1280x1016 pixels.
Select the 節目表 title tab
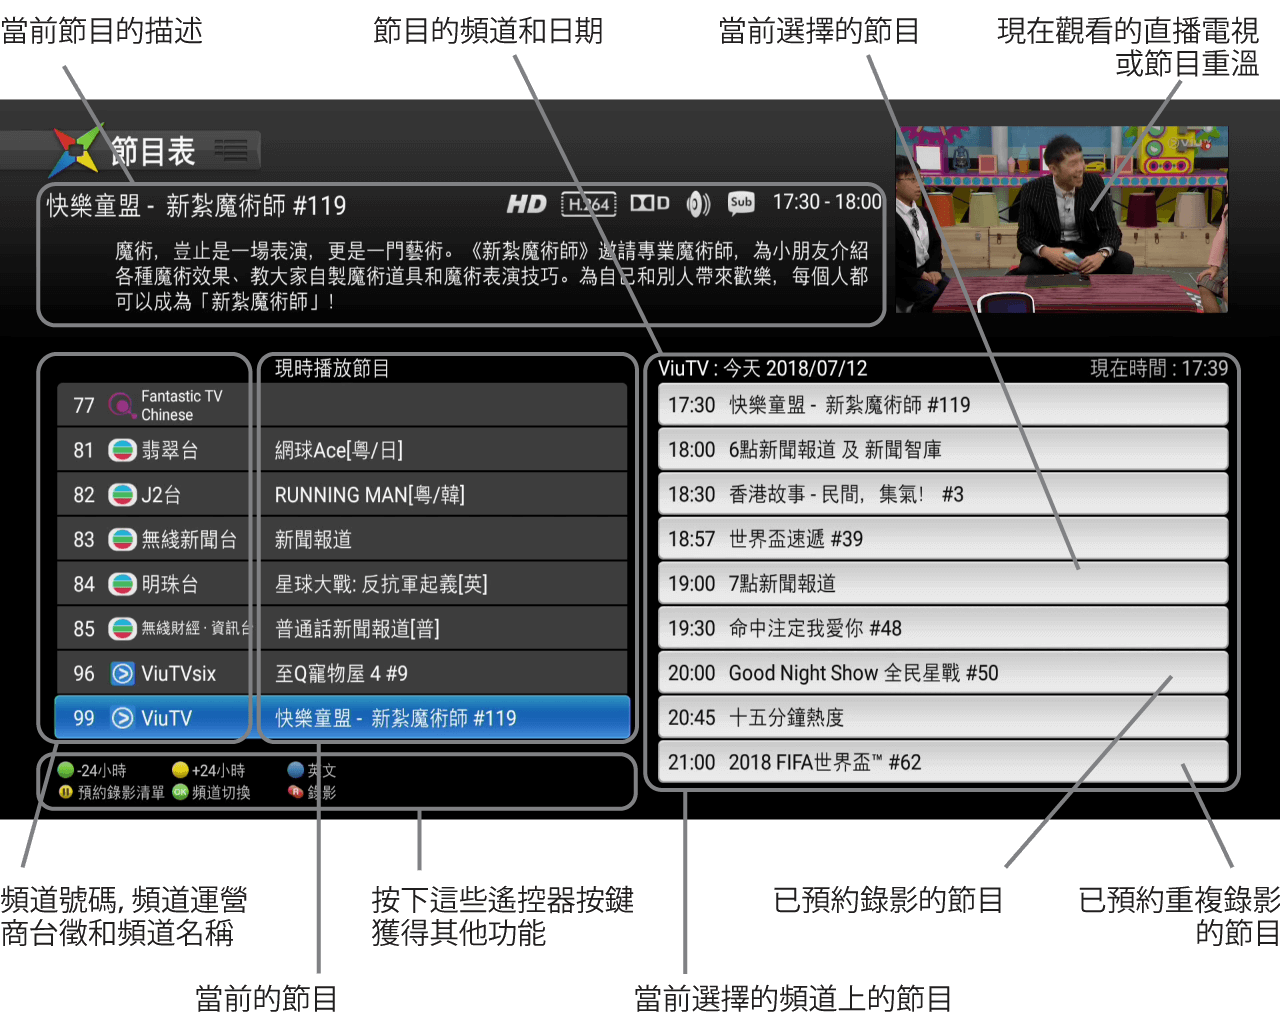coord(153,152)
